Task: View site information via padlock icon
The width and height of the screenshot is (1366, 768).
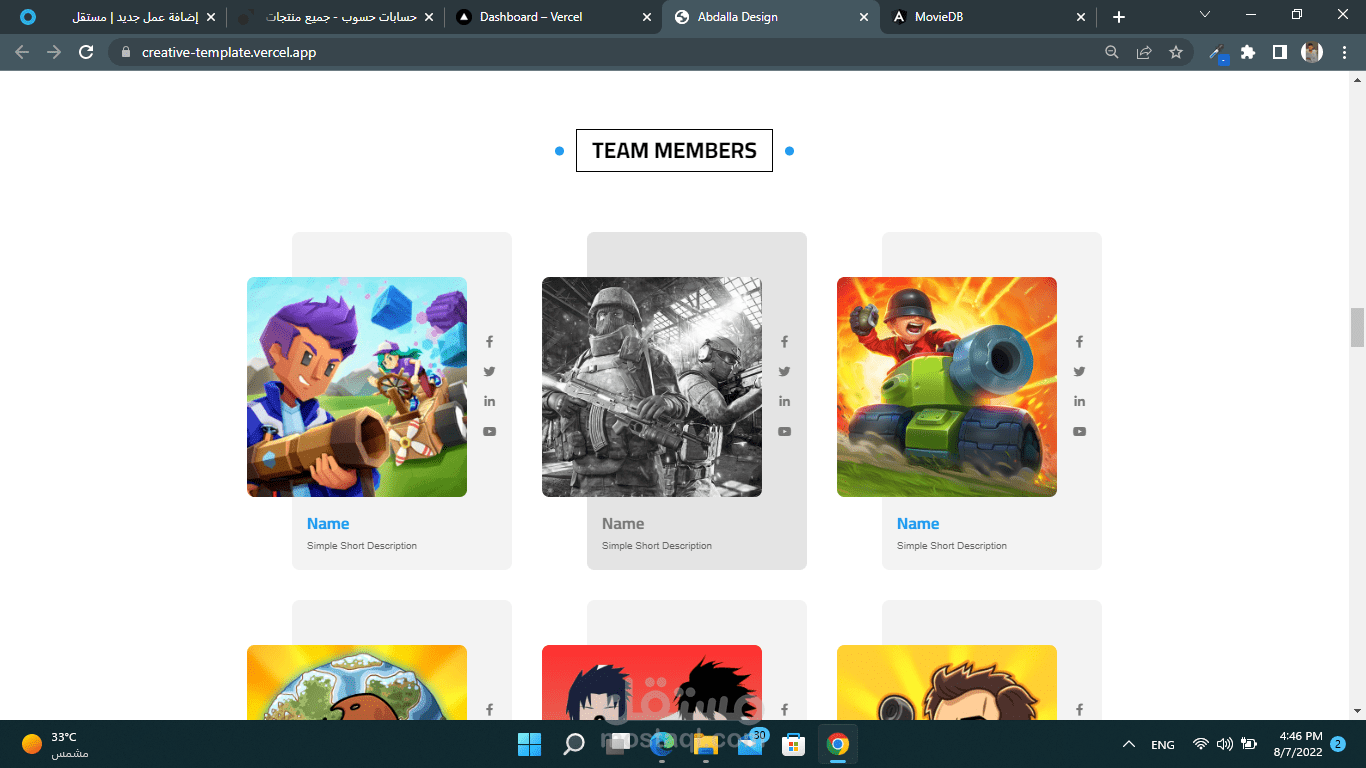Action: (x=125, y=52)
